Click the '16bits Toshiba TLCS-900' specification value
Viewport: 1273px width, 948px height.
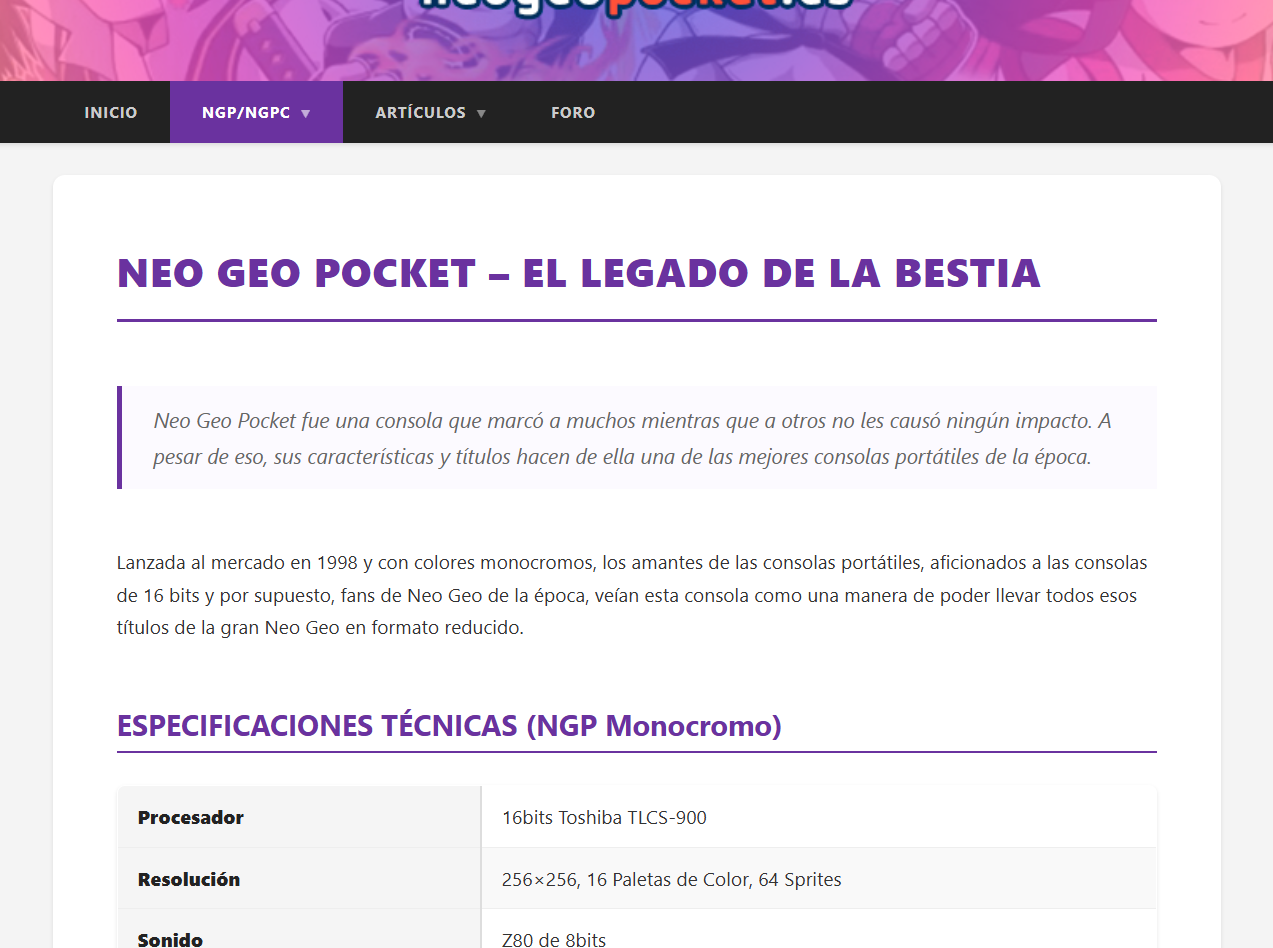coord(604,817)
